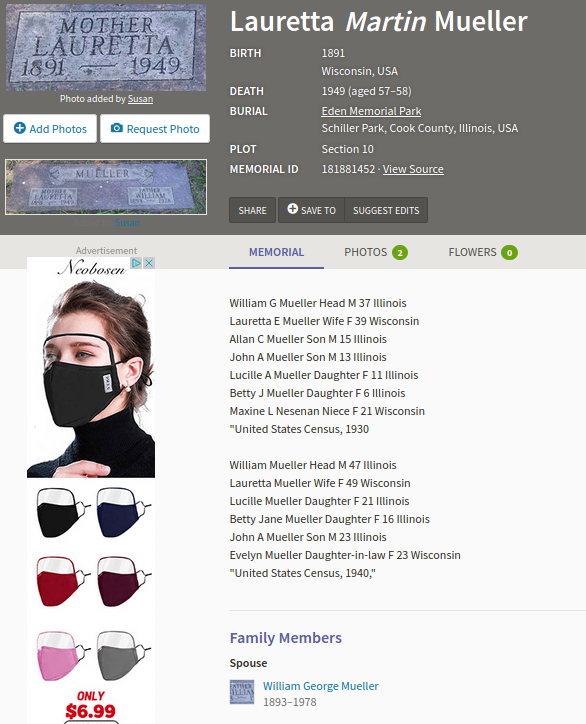The image size is (586, 724).
Task: Open the Lauretta headstone main photo
Action: coord(106,48)
